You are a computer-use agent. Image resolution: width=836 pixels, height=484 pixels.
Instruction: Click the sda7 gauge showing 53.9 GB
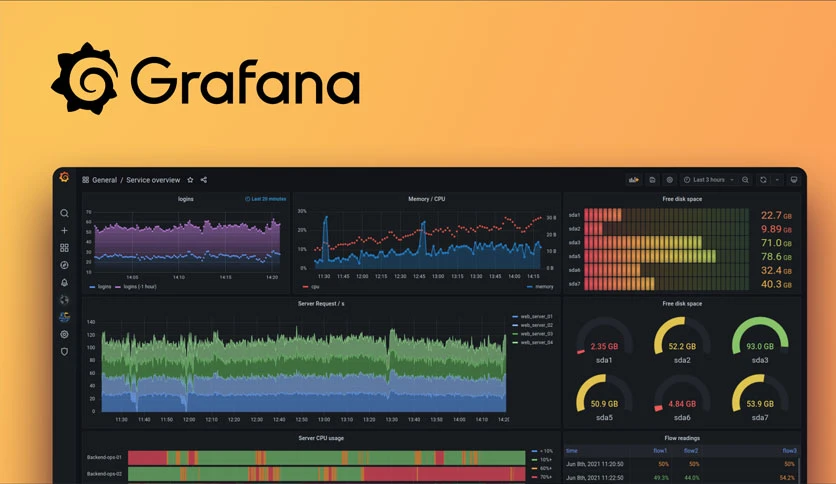point(760,398)
